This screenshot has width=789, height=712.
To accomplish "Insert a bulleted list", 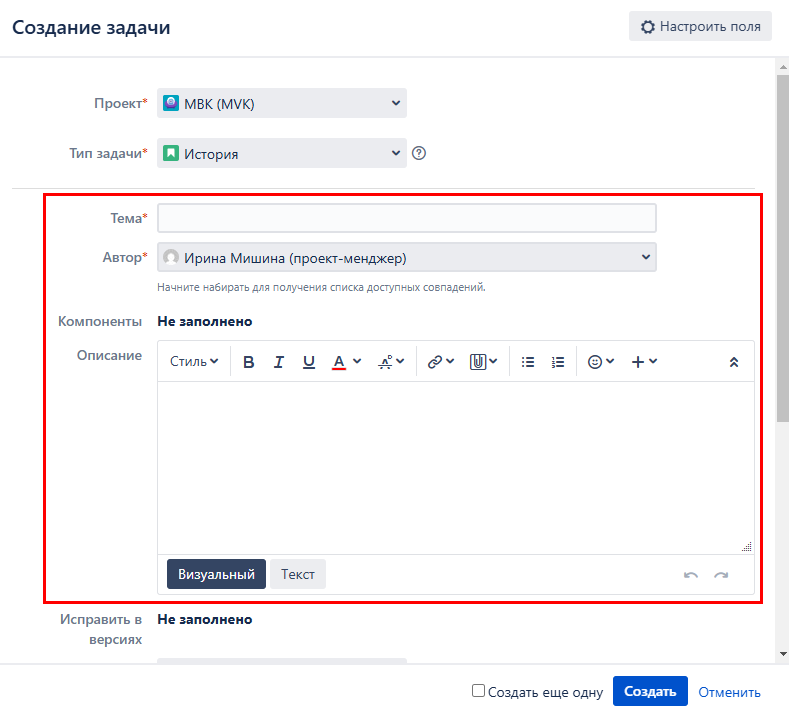I will tap(528, 362).
